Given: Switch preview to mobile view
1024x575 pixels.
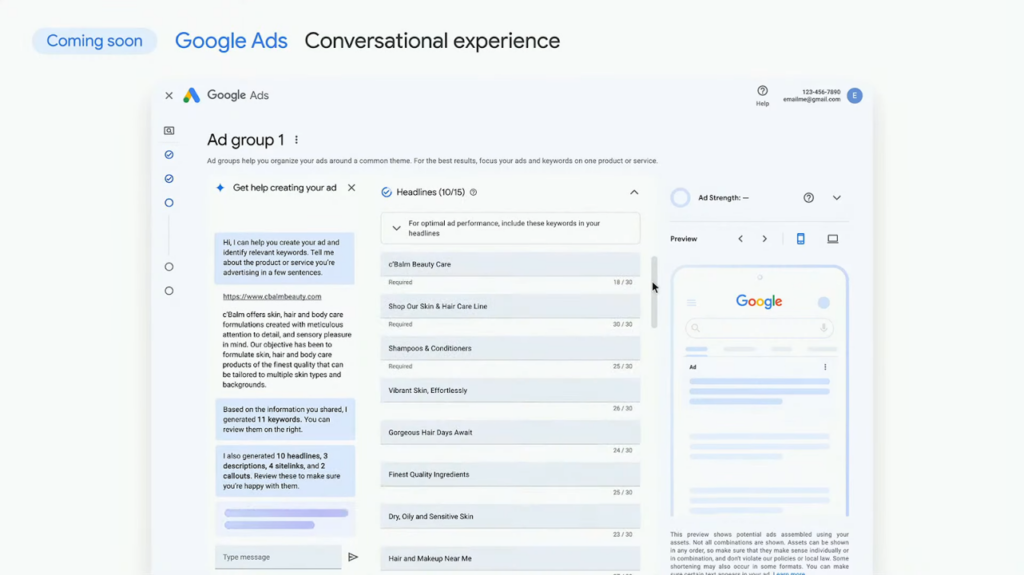Looking at the screenshot, I should click(801, 238).
